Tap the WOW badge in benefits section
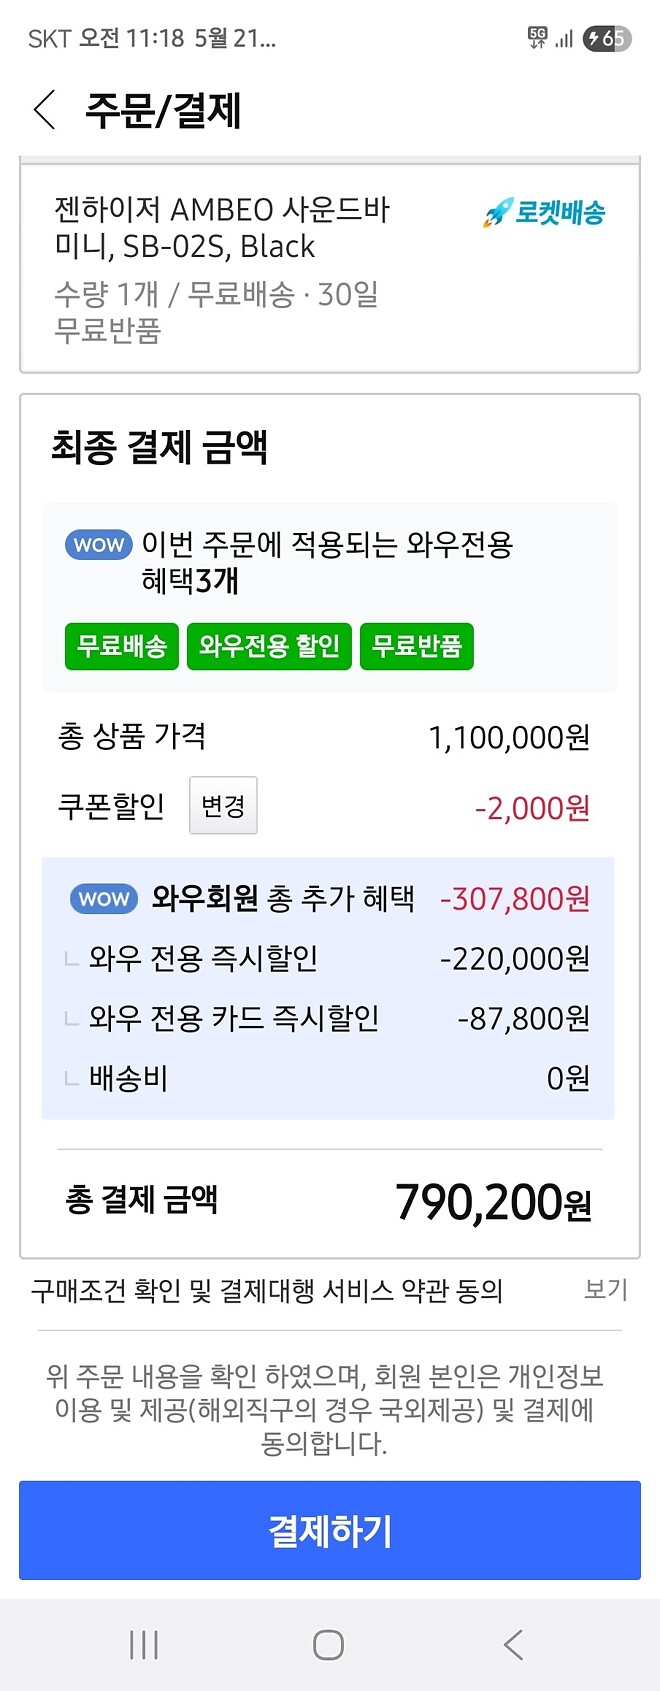 pyautogui.click(x=97, y=544)
